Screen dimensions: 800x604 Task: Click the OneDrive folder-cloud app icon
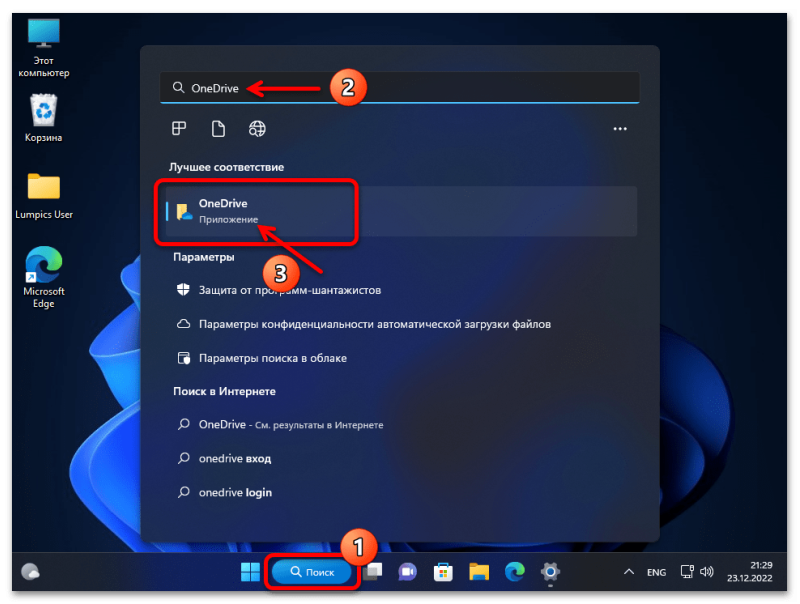click(x=184, y=212)
